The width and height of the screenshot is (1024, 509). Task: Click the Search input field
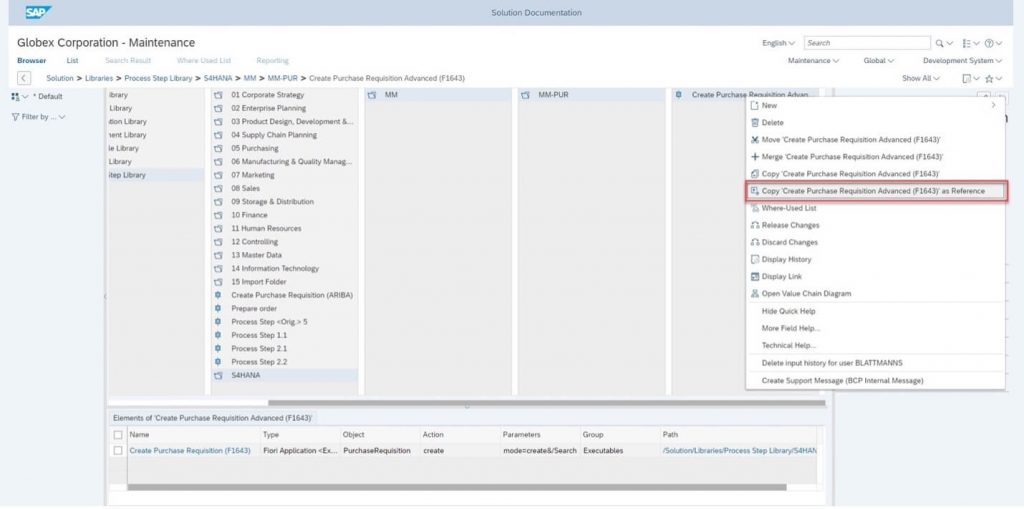867,43
